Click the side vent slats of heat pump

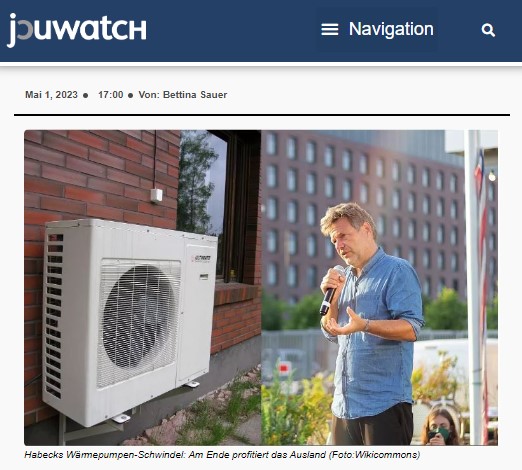click(x=54, y=315)
